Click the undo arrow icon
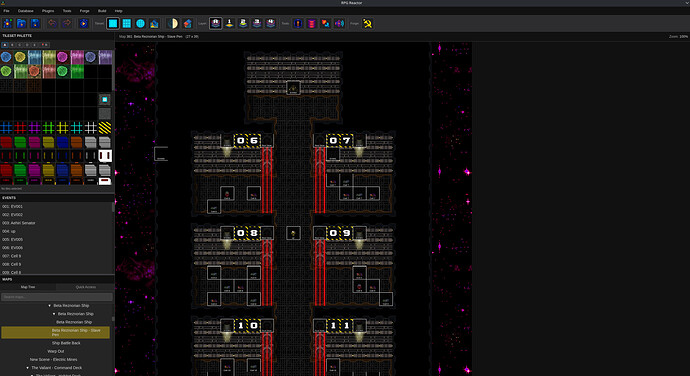This screenshot has width=690, height=376. (52, 23)
